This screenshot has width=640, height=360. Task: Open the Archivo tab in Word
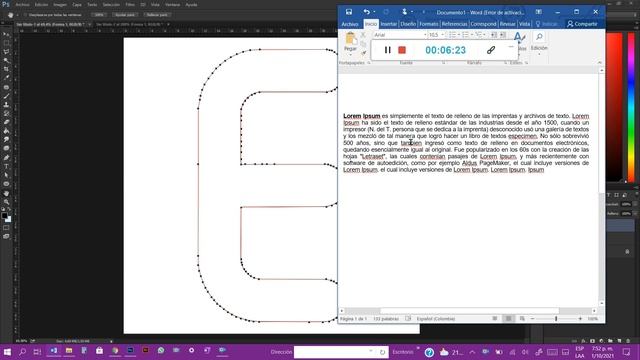[350, 24]
